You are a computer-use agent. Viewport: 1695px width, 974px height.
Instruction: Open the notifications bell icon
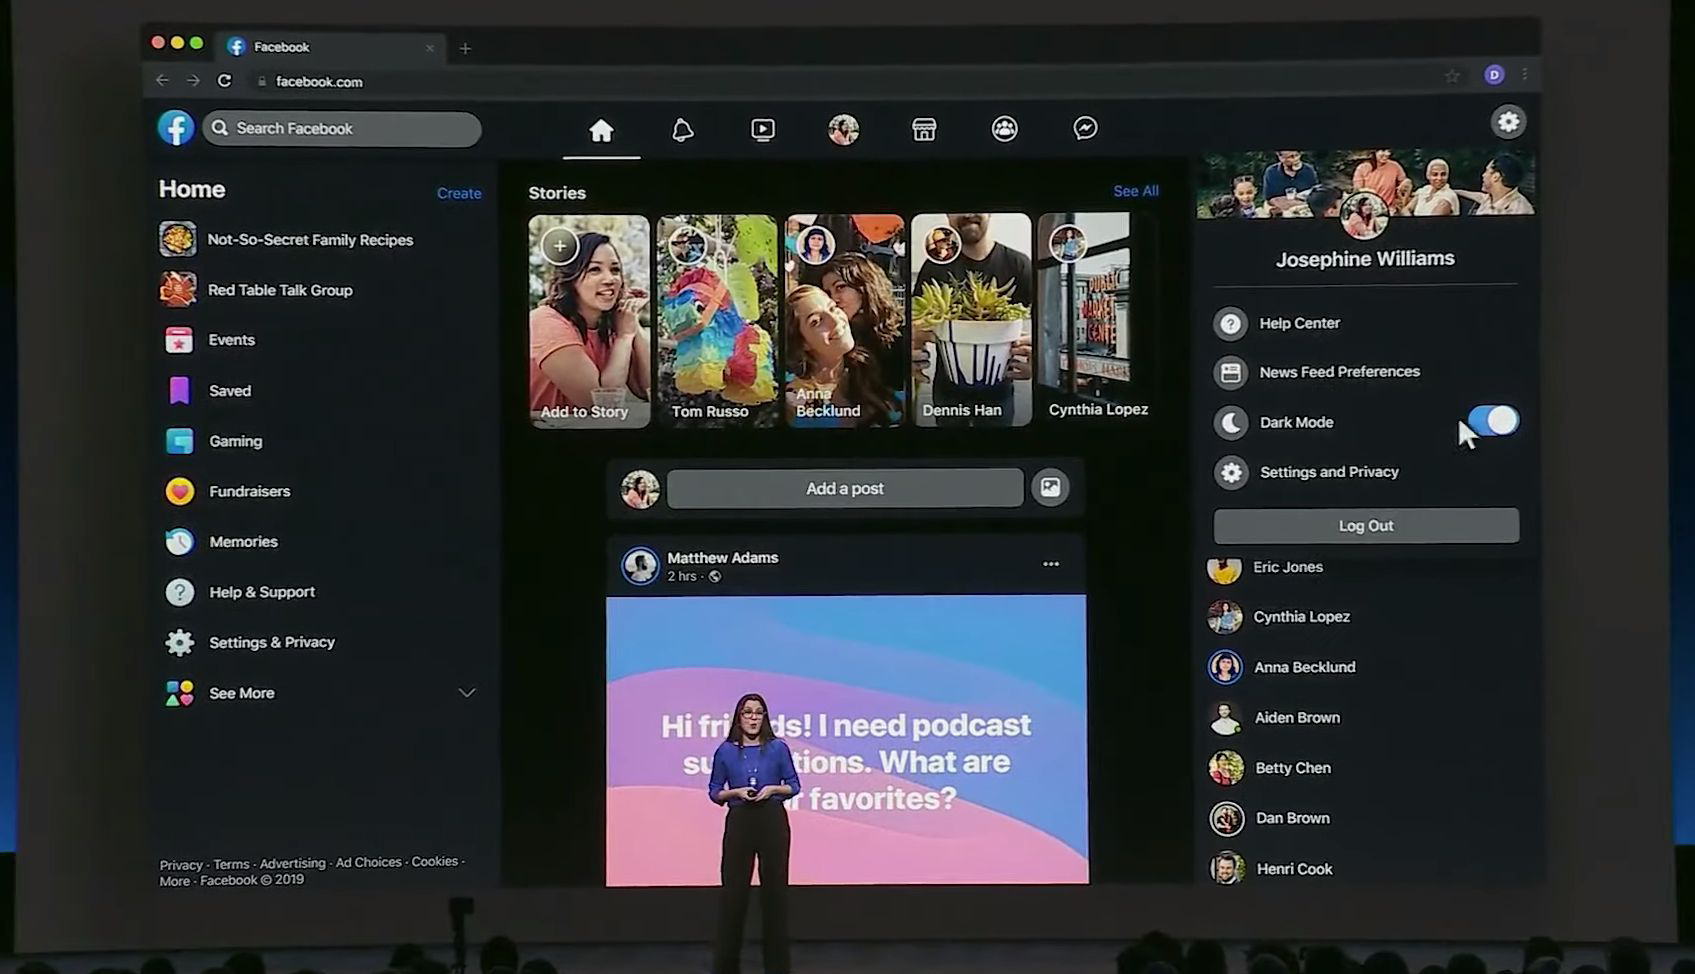[682, 130]
